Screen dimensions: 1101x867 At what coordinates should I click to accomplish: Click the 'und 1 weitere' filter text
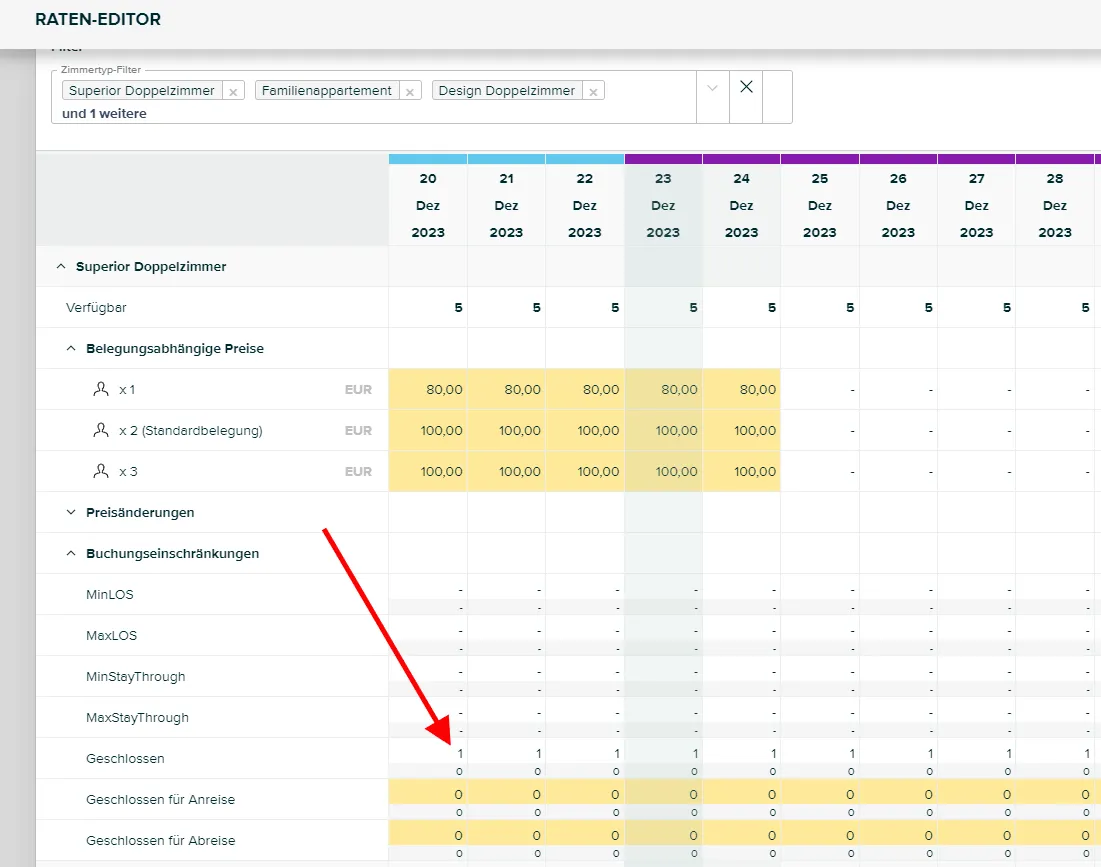coord(104,114)
